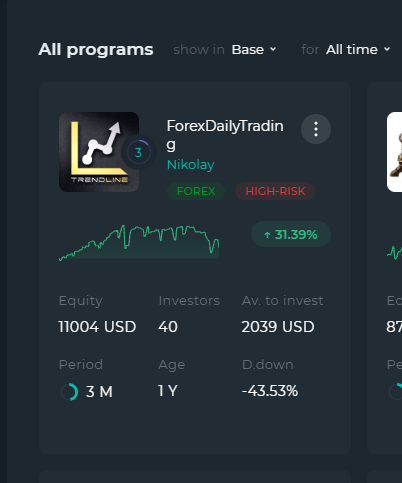Click the green profit chart

click(x=139, y=242)
